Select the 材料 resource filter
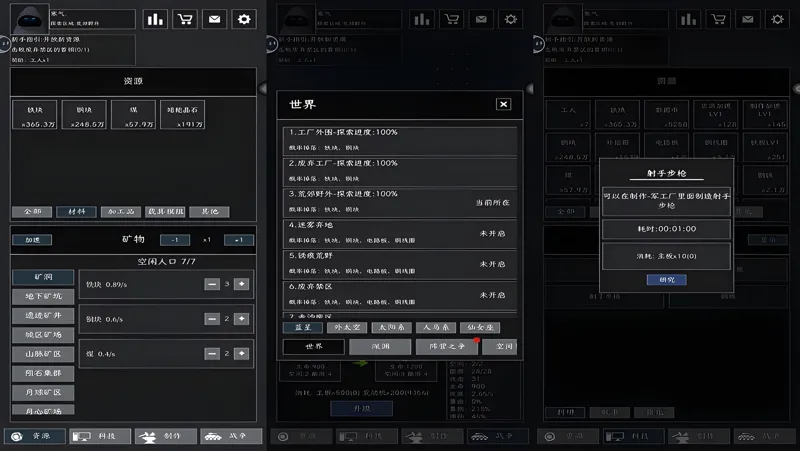Viewport: 800px width, 451px height. [76, 212]
